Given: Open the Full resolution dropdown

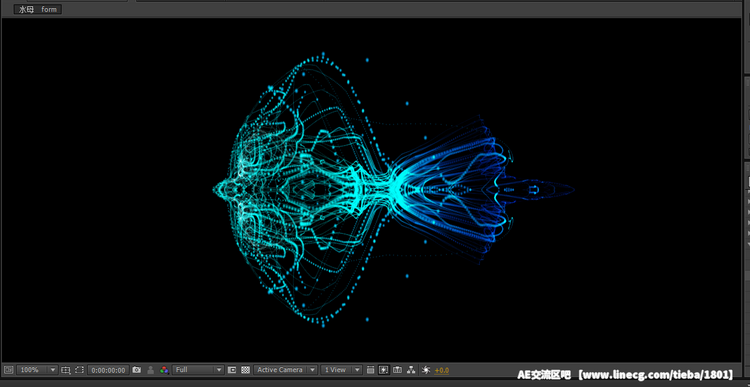Looking at the screenshot, I should click(x=199, y=370).
